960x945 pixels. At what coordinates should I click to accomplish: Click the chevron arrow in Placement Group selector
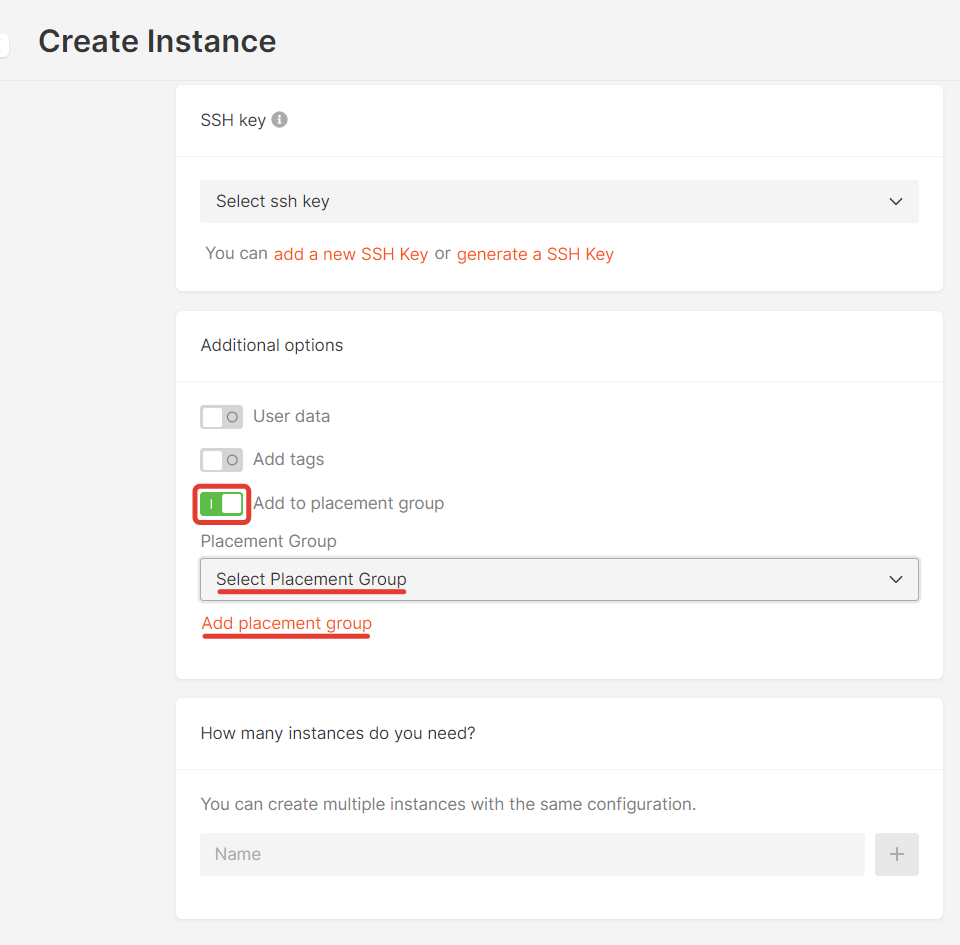click(896, 579)
